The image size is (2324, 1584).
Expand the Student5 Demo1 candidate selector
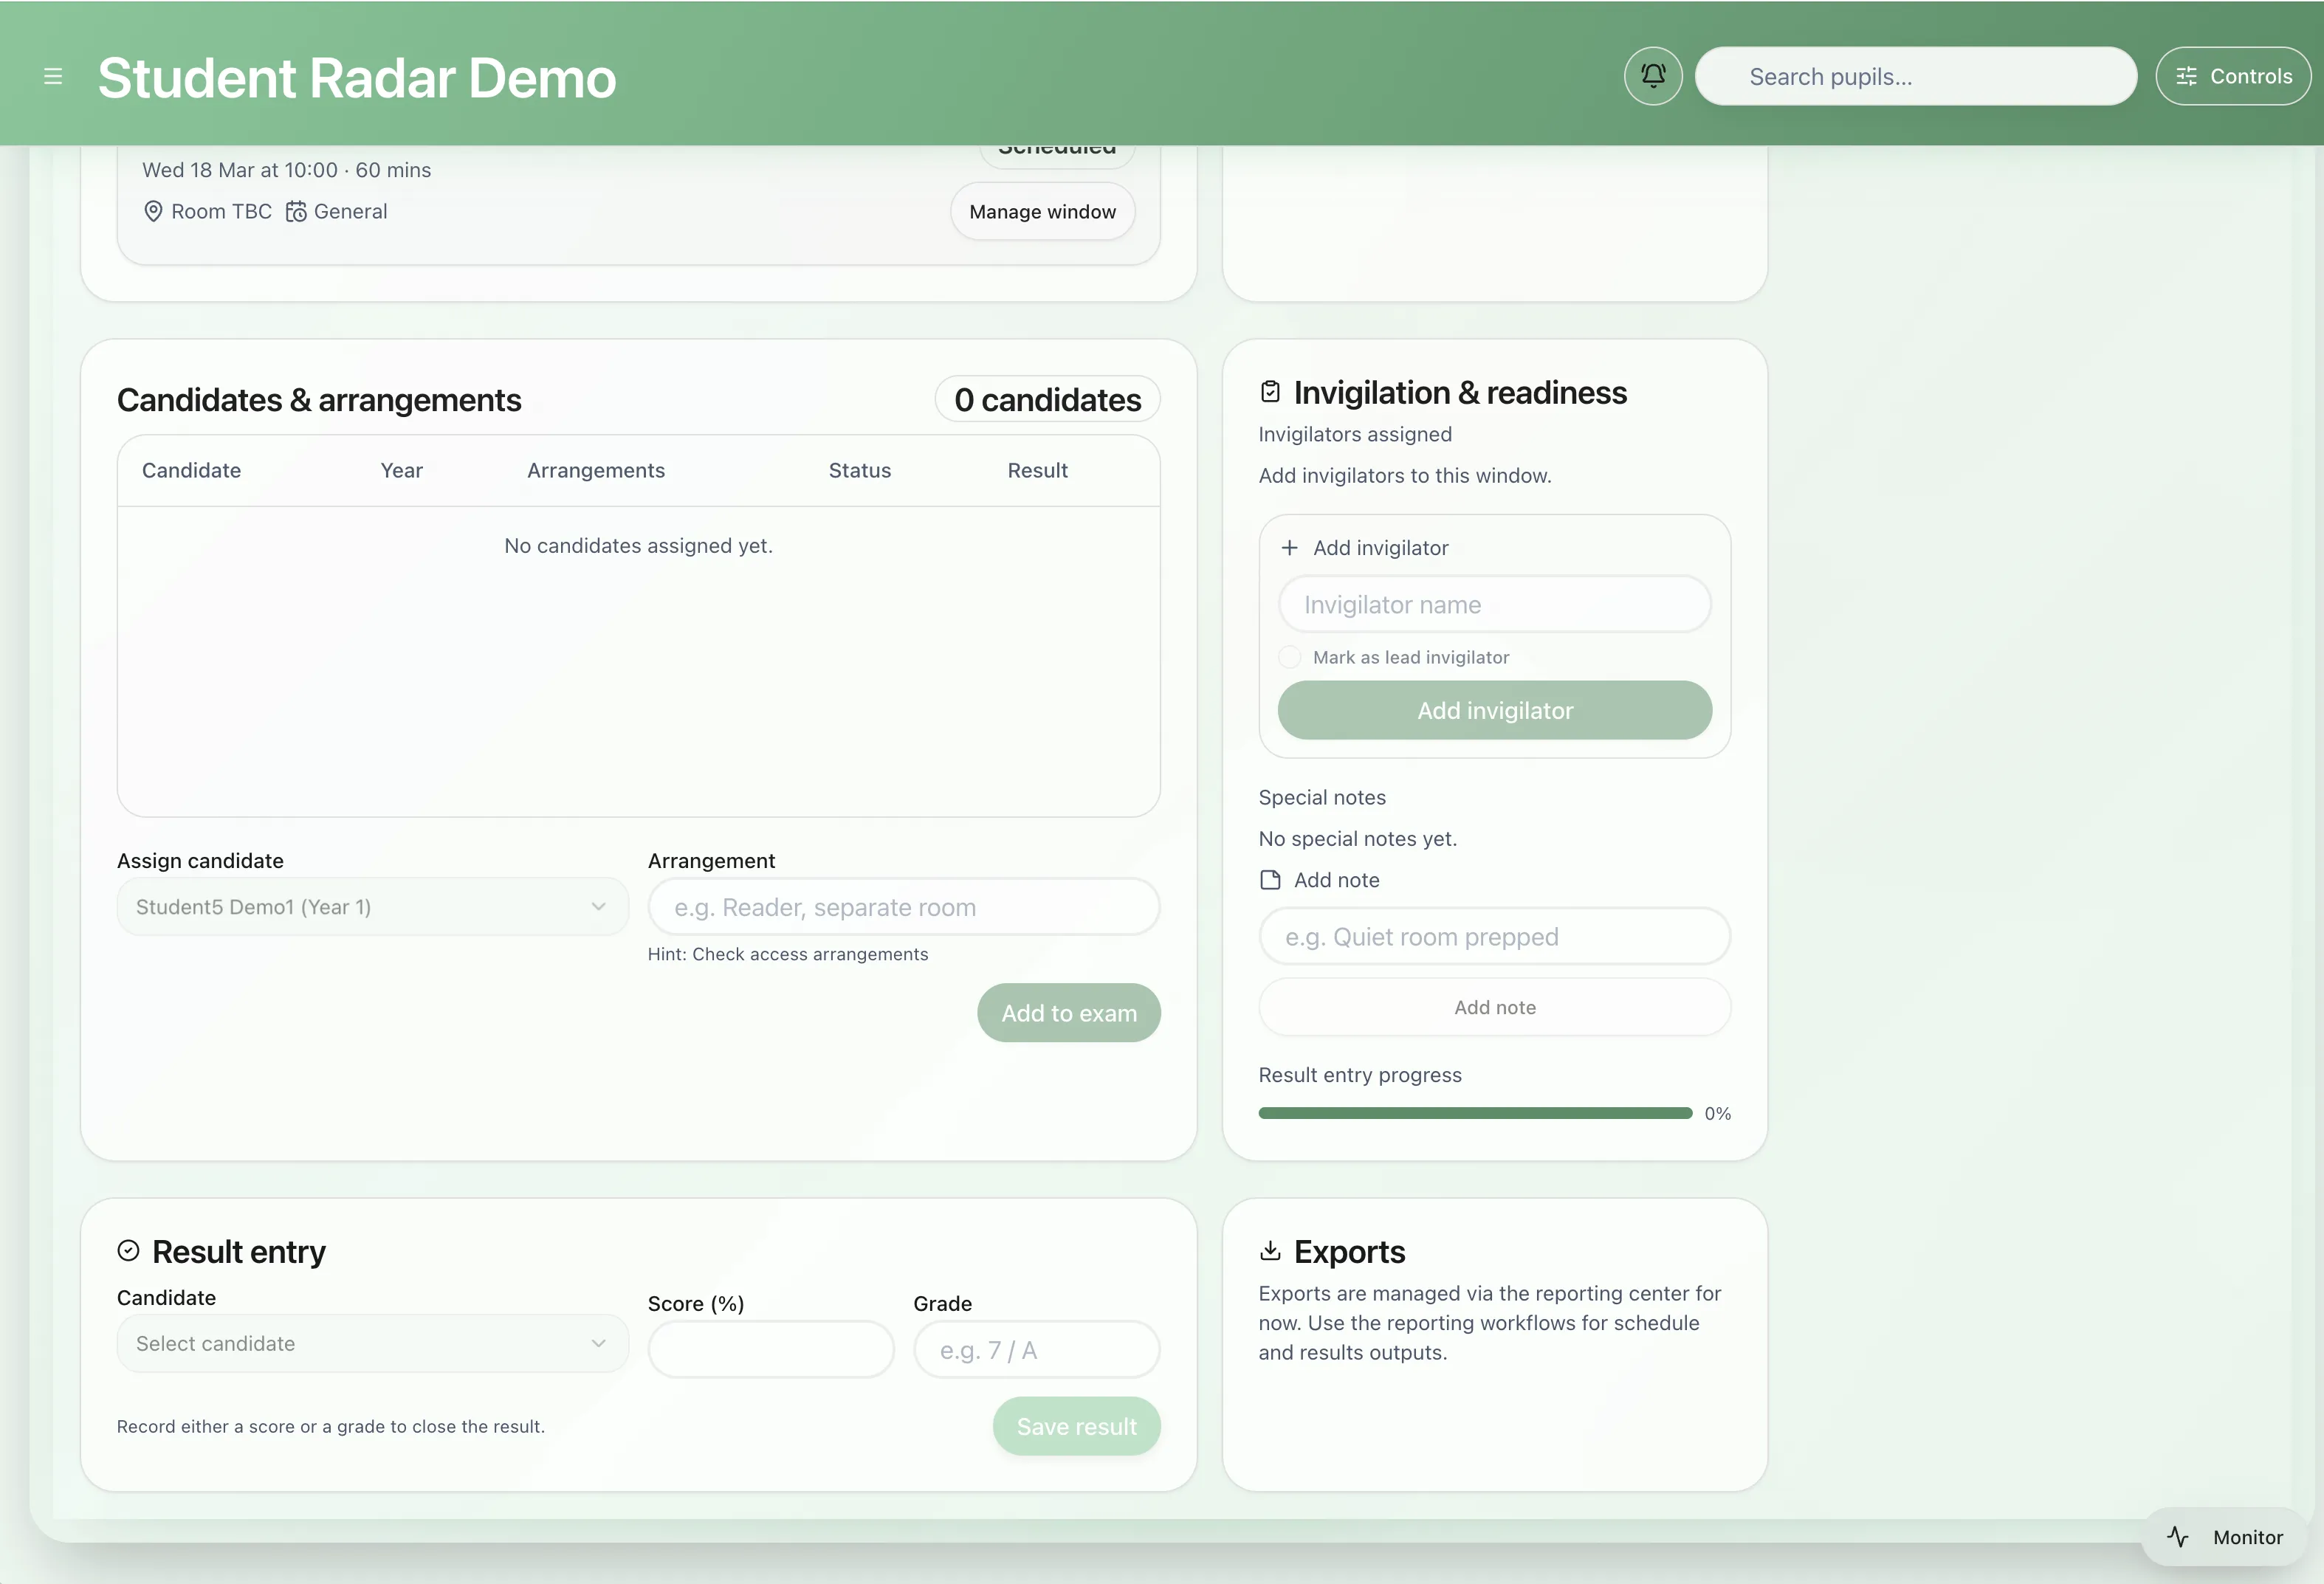click(372, 906)
